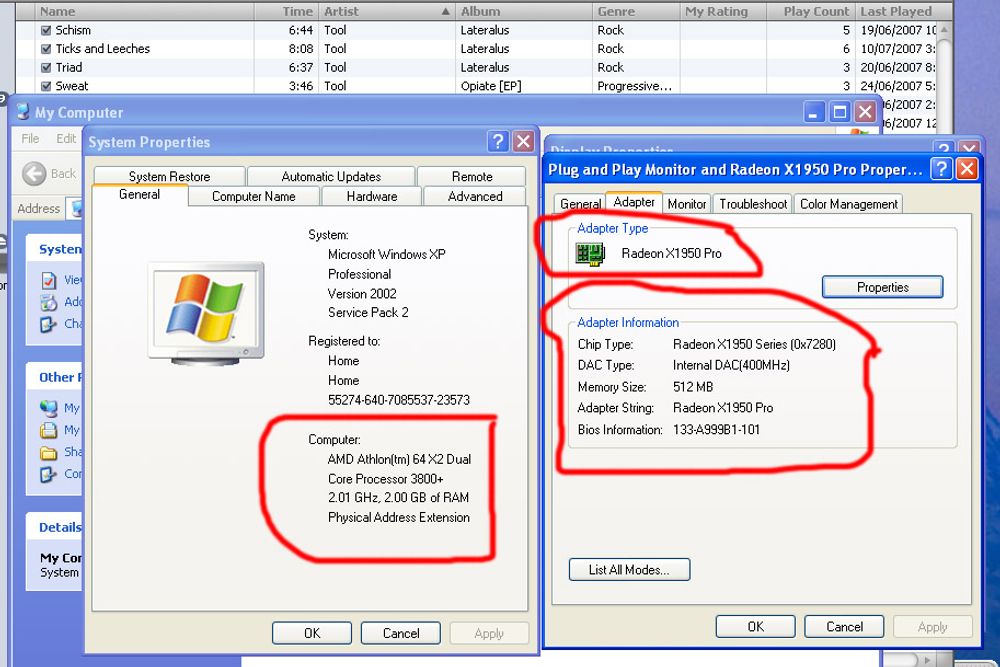Click the Radeon X1950 Pro adapter card icon
The width and height of the screenshot is (1000, 667).
[590, 253]
